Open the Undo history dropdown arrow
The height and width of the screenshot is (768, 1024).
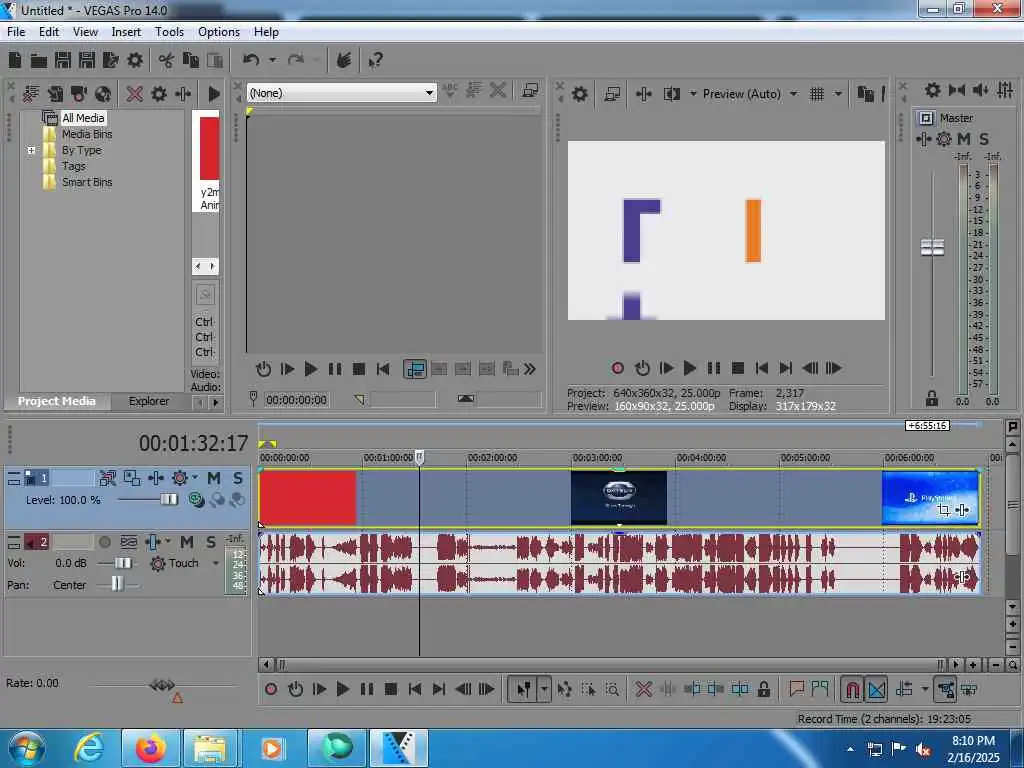[272, 60]
